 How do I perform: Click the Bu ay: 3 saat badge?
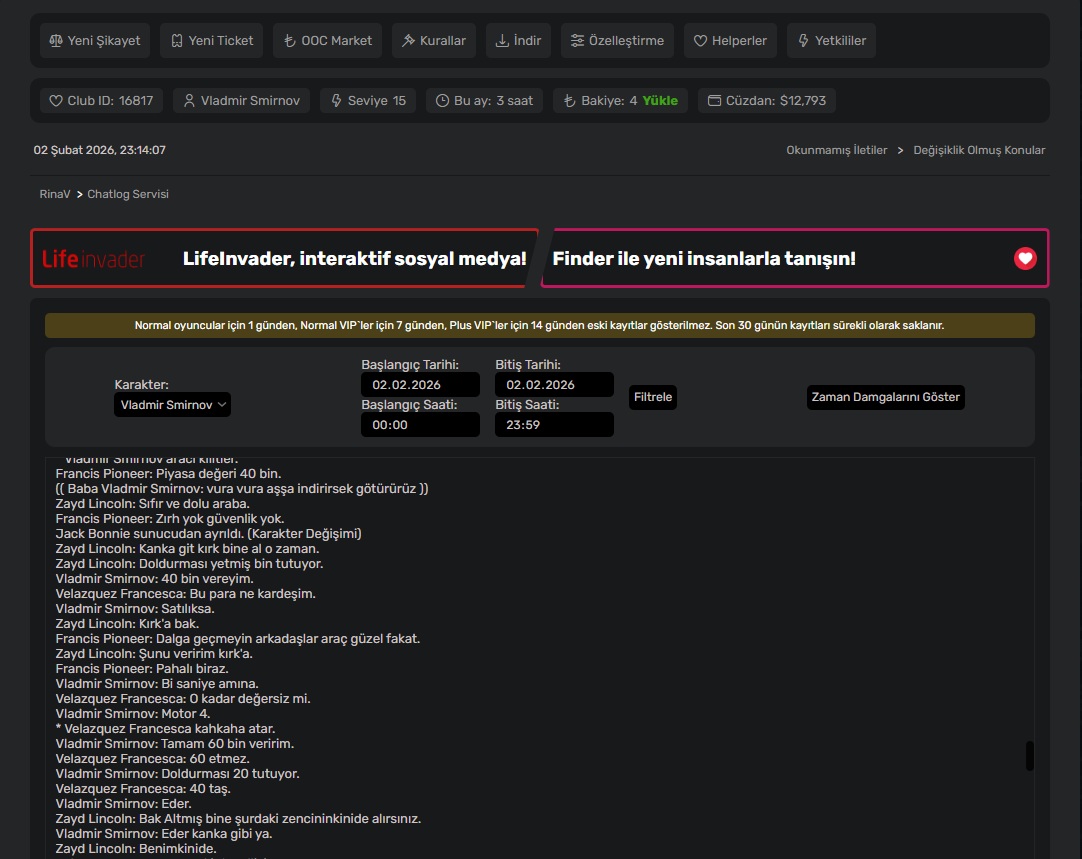pyautogui.click(x=484, y=101)
